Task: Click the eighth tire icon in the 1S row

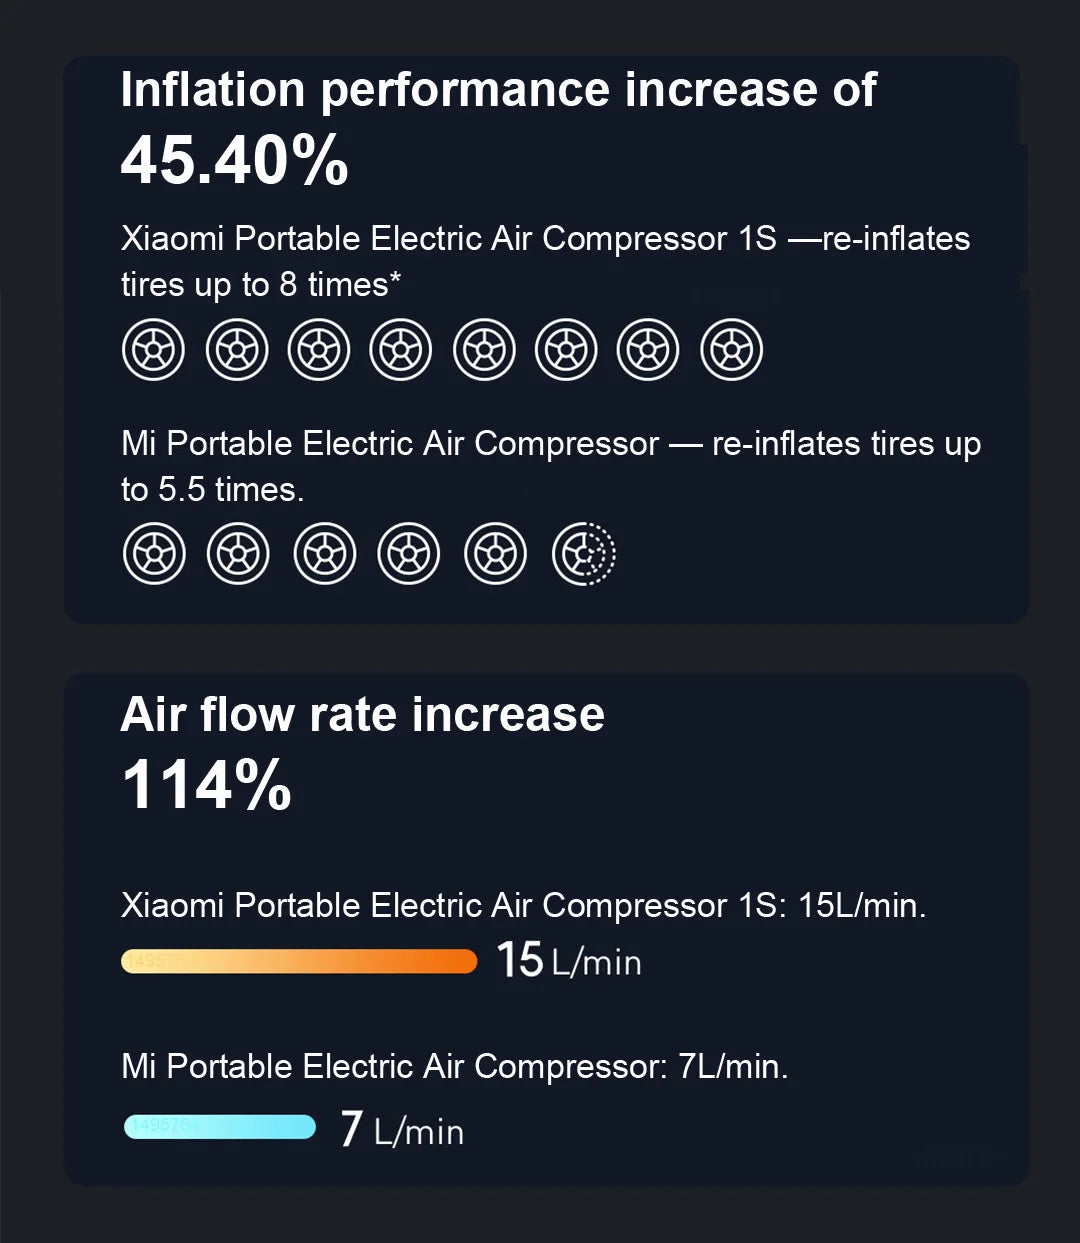Action: tap(731, 350)
